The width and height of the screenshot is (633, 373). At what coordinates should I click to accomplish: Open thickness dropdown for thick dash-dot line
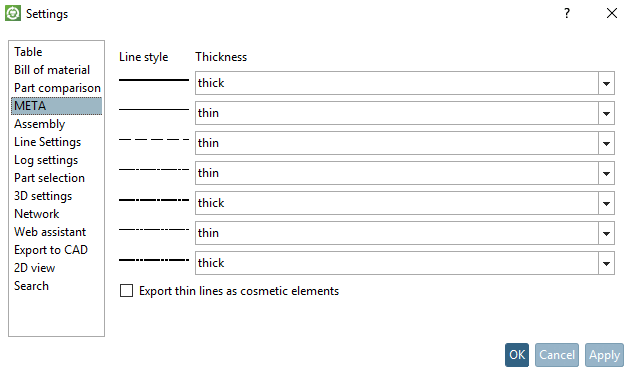pos(606,203)
